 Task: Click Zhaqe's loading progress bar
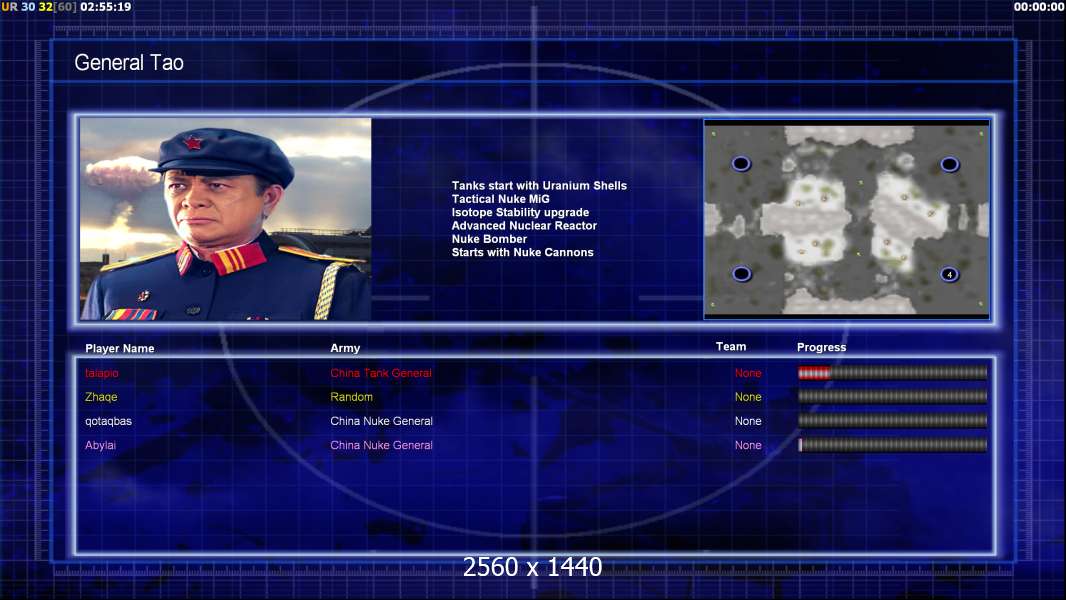(892, 396)
